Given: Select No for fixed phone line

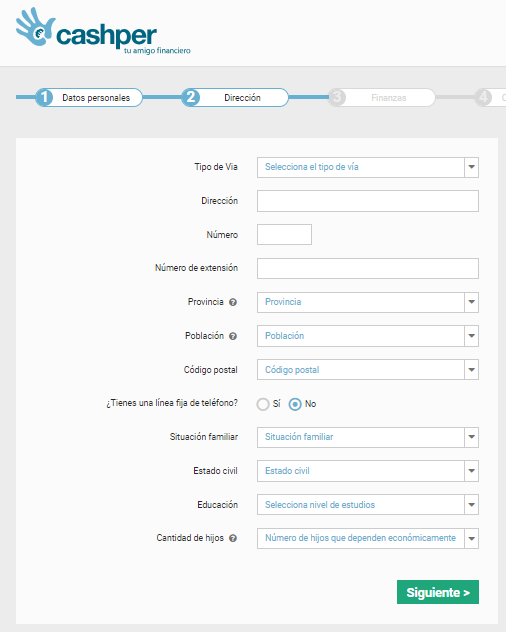Looking at the screenshot, I should [295, 404].
